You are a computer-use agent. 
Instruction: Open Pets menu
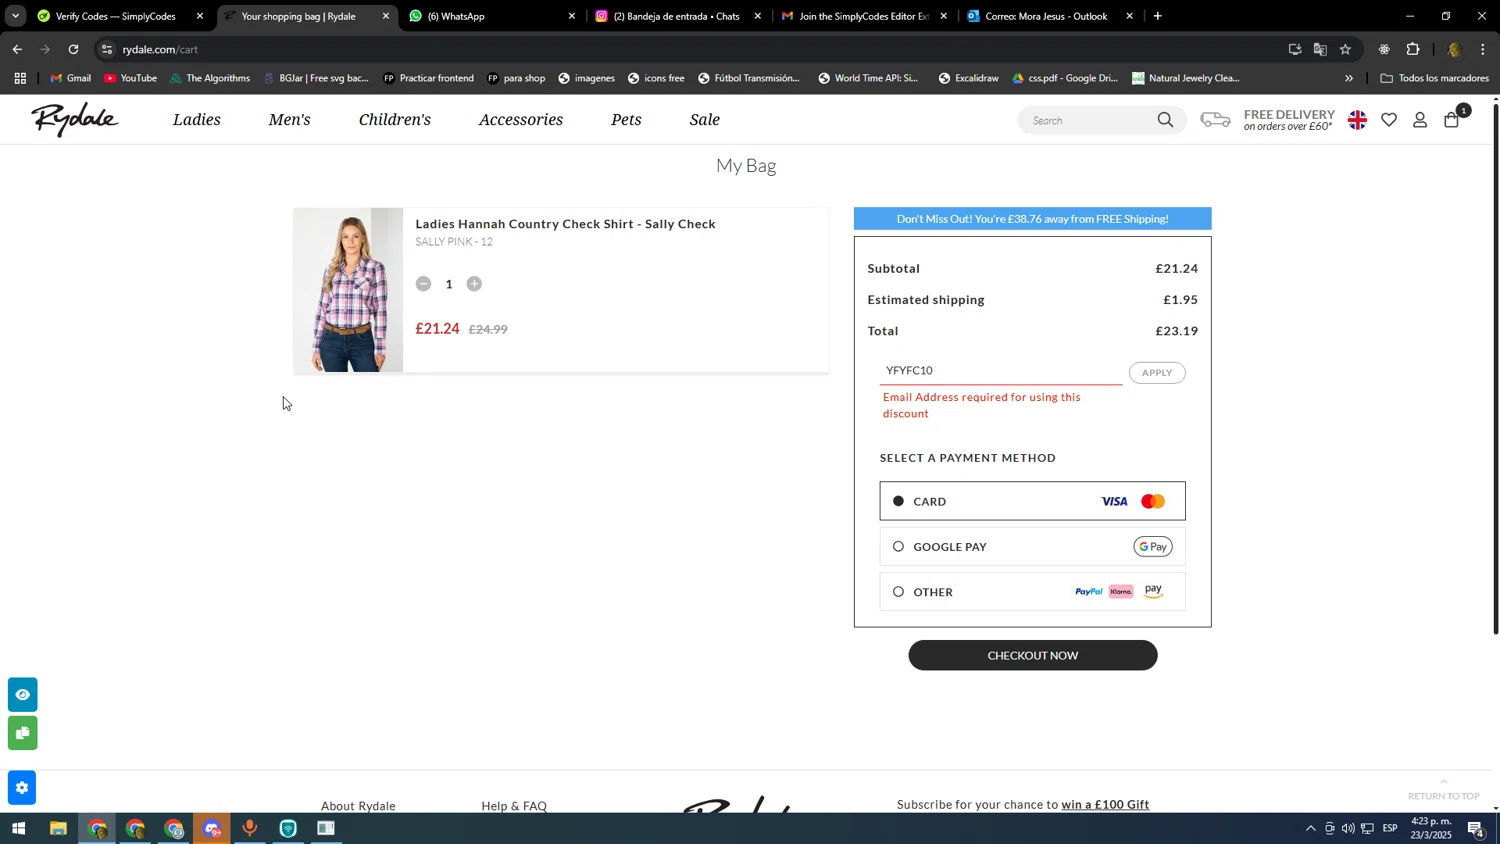(626, 120)
